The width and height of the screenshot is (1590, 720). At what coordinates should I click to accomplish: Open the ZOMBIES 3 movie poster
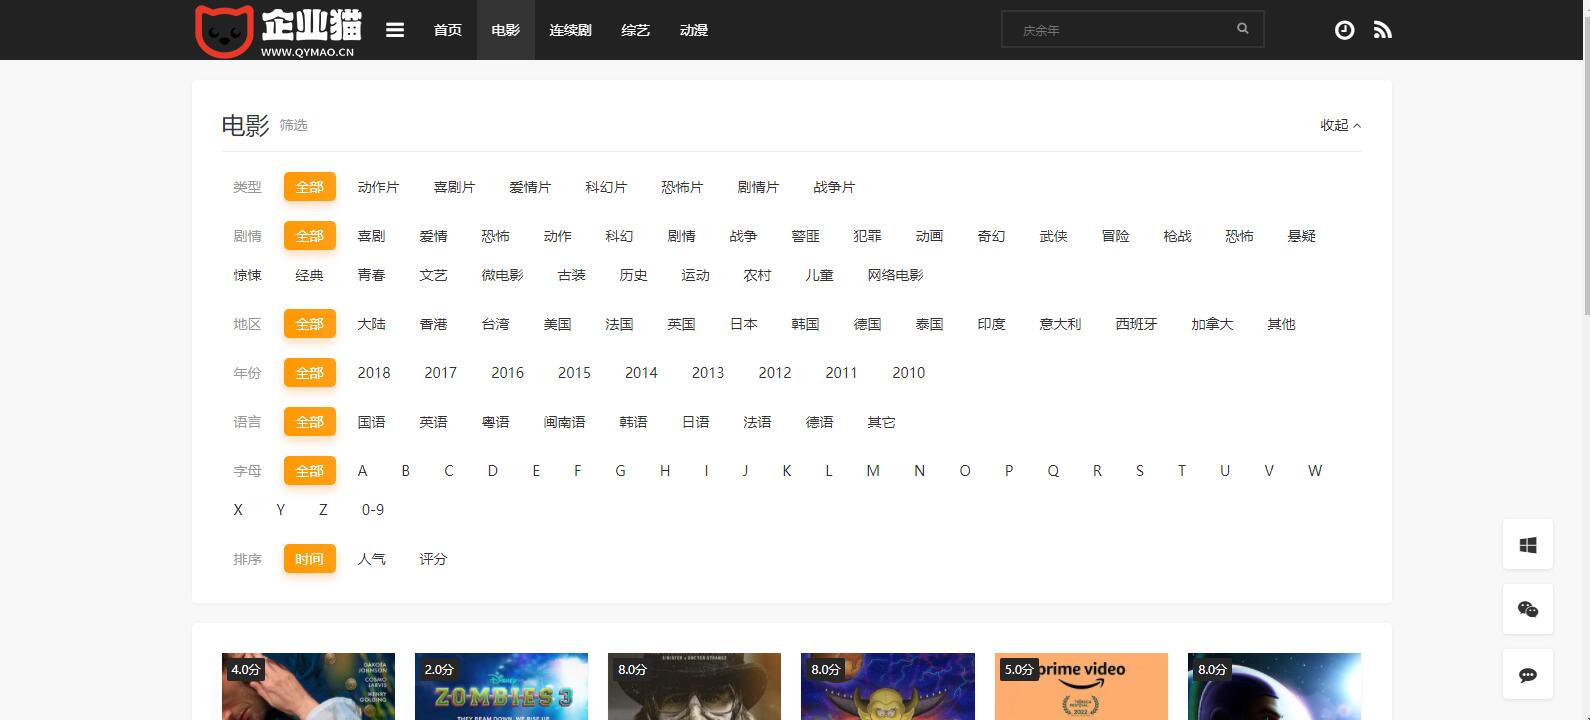point(501,687)
